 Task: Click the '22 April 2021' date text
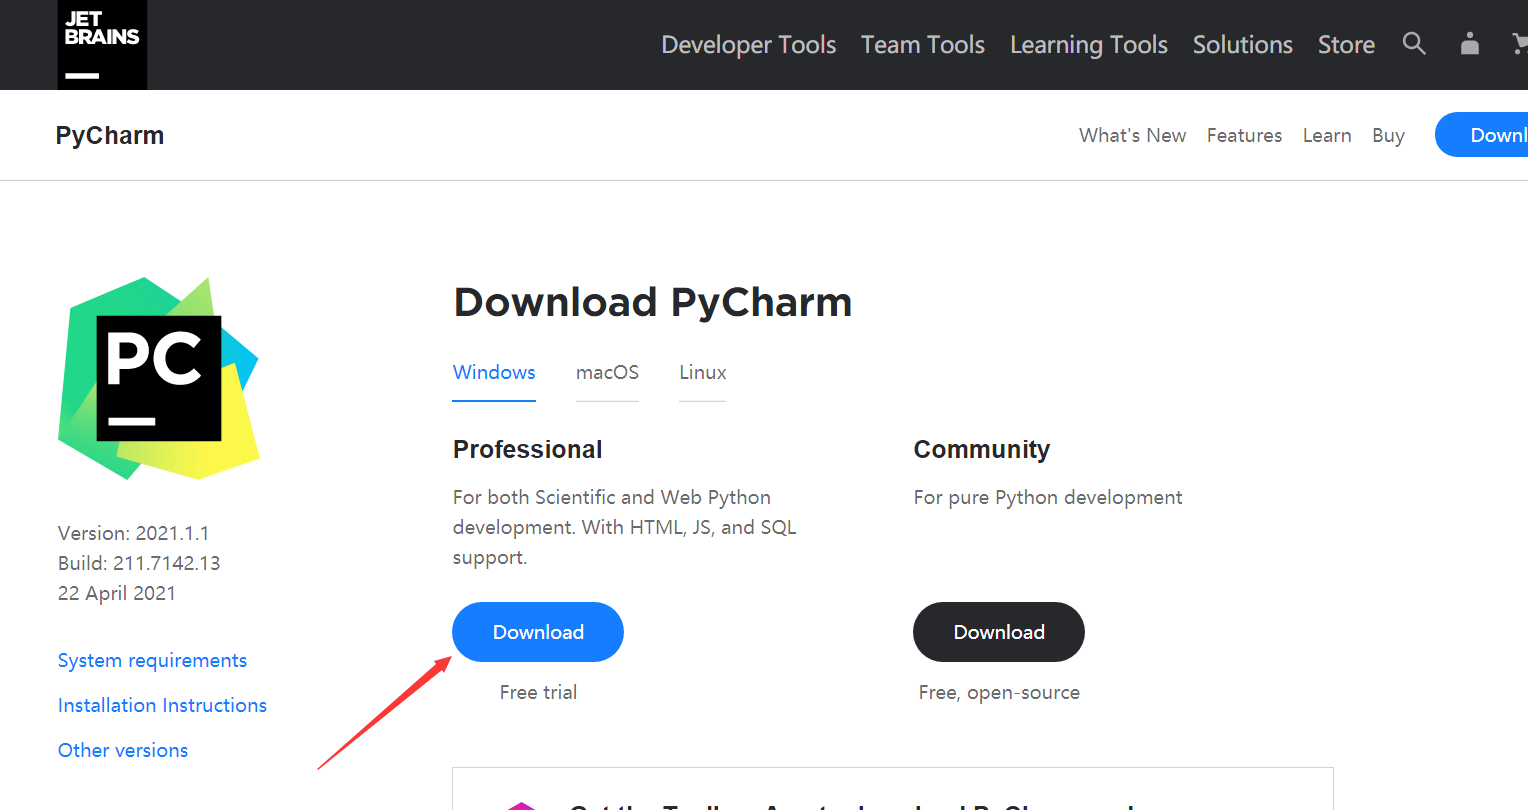click(x=117, y=593)
